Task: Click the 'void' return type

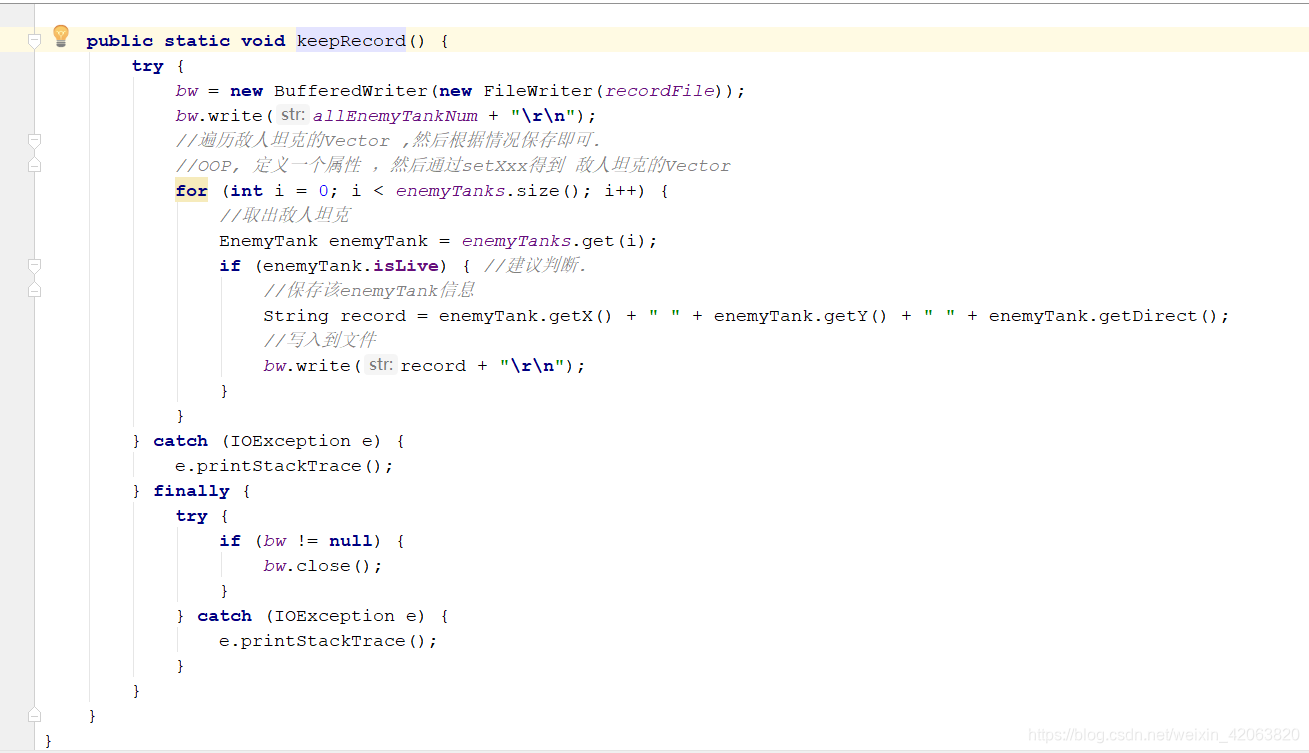Action: [x=263, y=41]
